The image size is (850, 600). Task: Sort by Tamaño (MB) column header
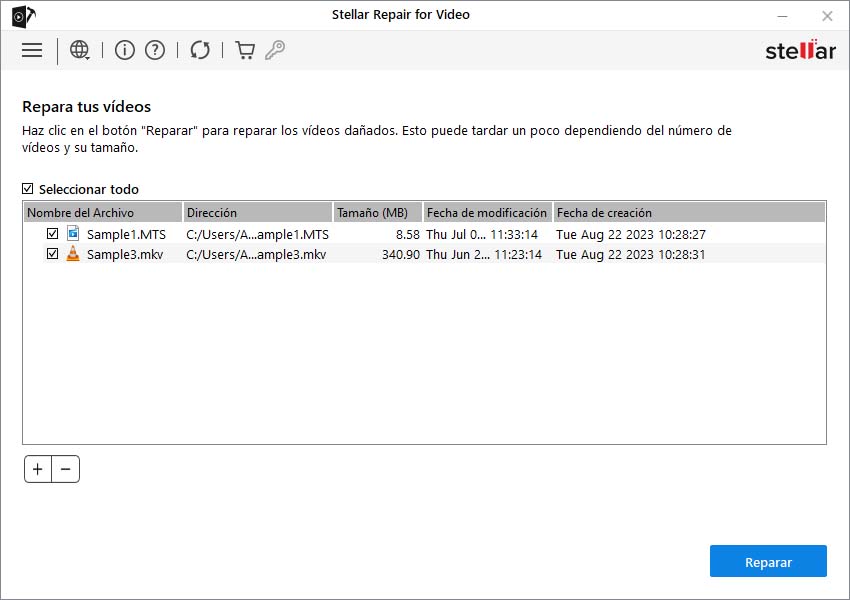pos(378,212)
